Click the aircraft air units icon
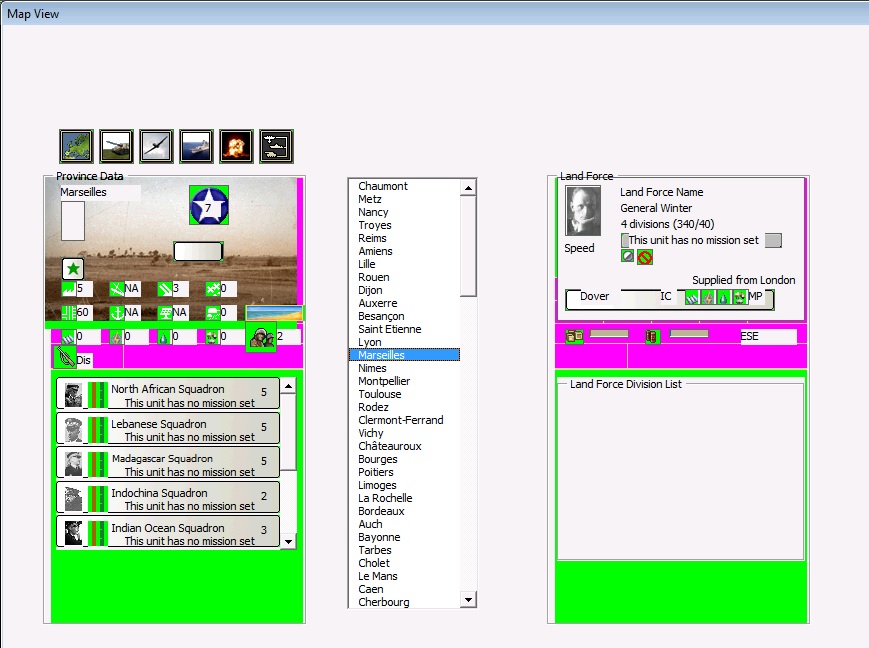The image size is (869, 648). point(156,147)
